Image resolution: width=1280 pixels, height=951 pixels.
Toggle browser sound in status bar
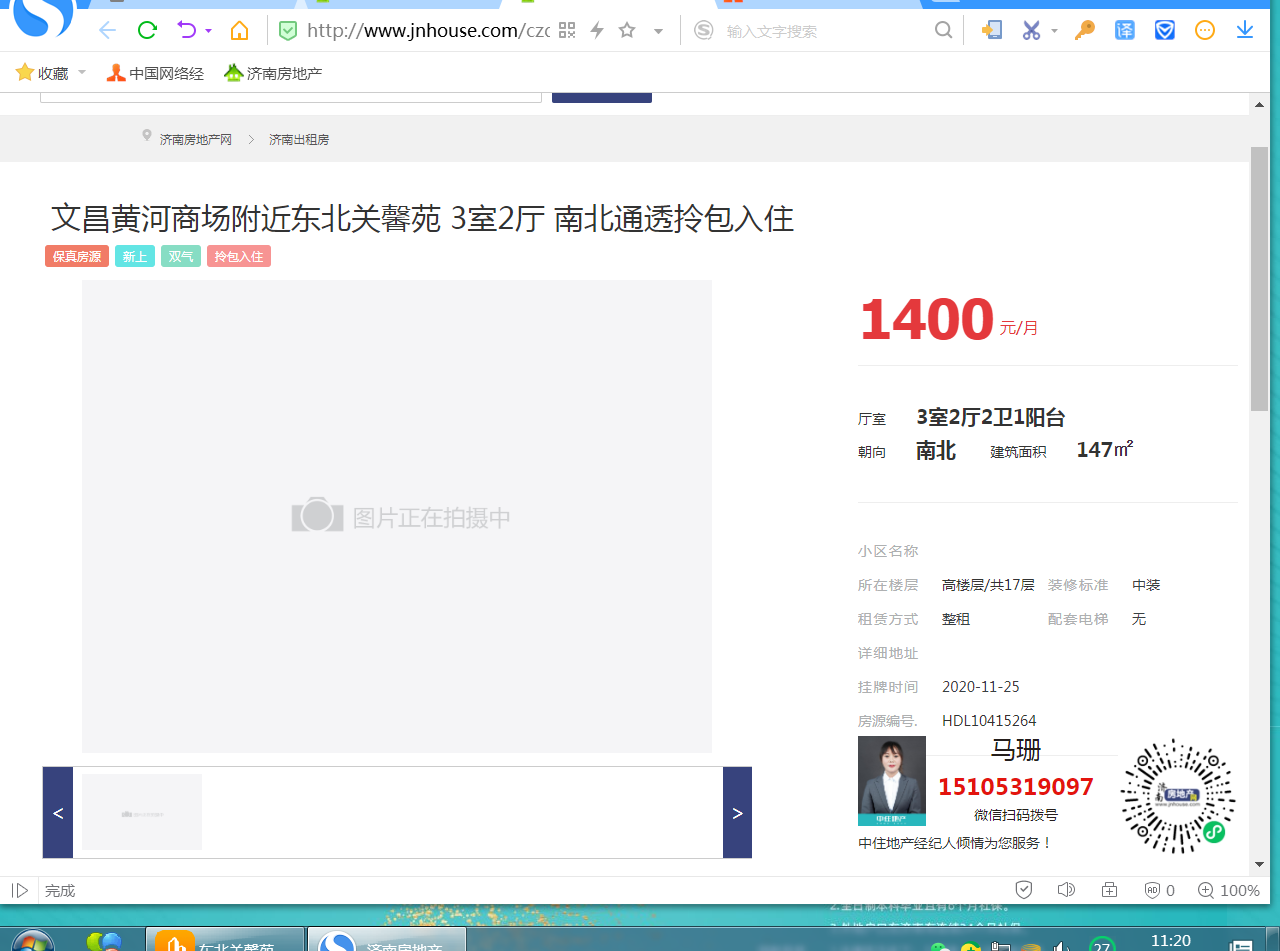1066,890
